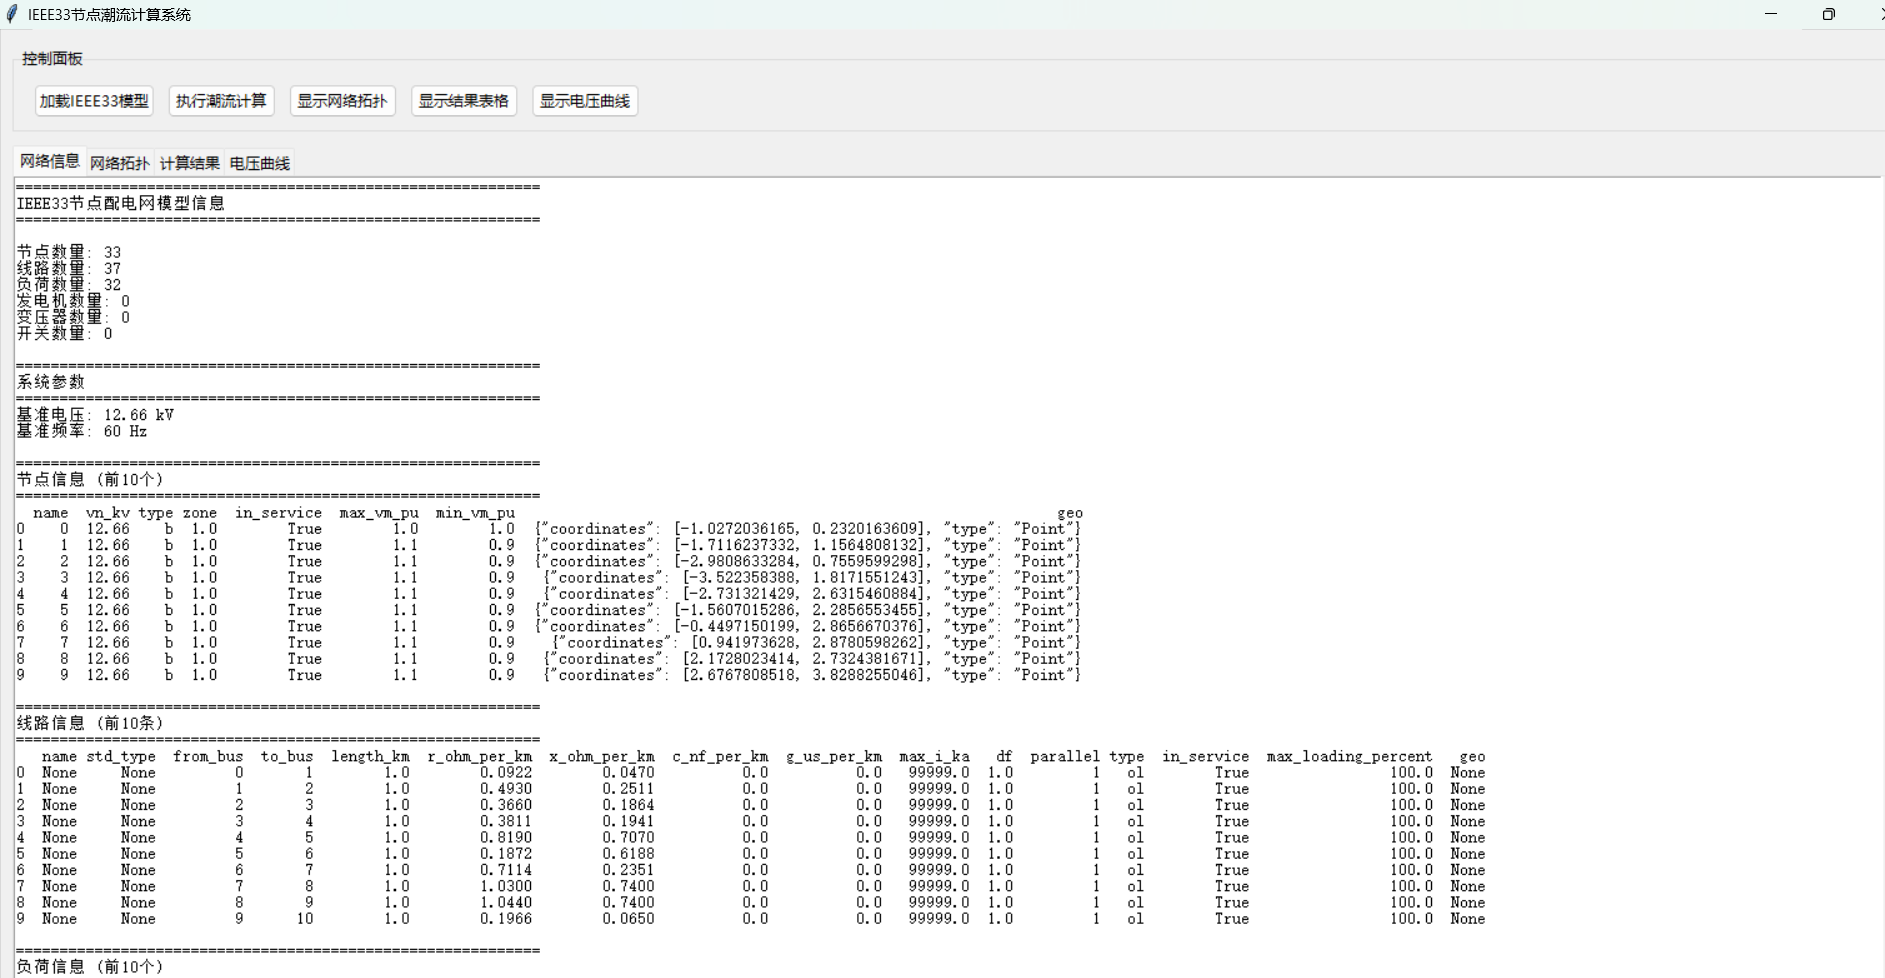
Task: Click the min_vm_pu column header
Action: point(475,513)
